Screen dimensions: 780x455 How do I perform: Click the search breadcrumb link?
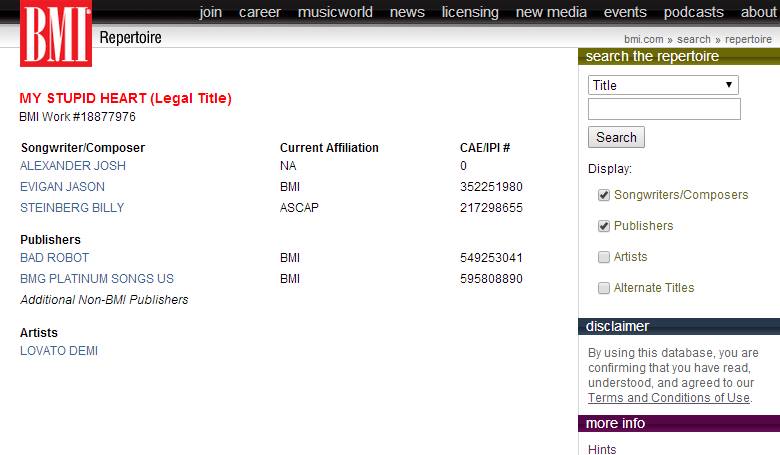click(693, 39)
